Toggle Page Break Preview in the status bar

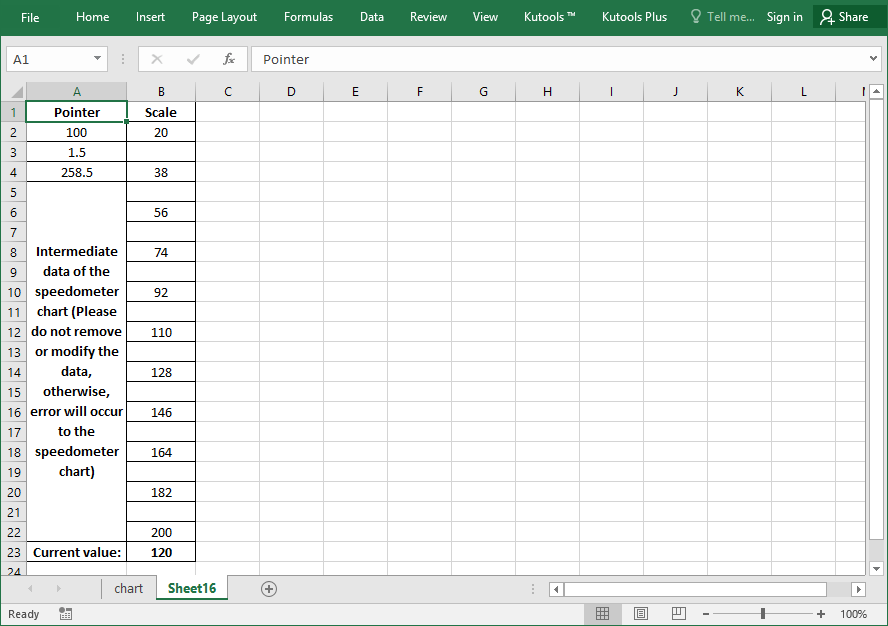[x=679, y=613]
